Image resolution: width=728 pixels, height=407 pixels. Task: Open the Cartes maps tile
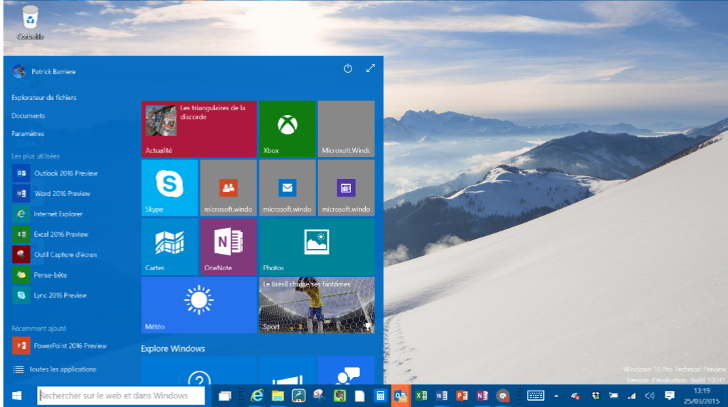pos(169,246)
